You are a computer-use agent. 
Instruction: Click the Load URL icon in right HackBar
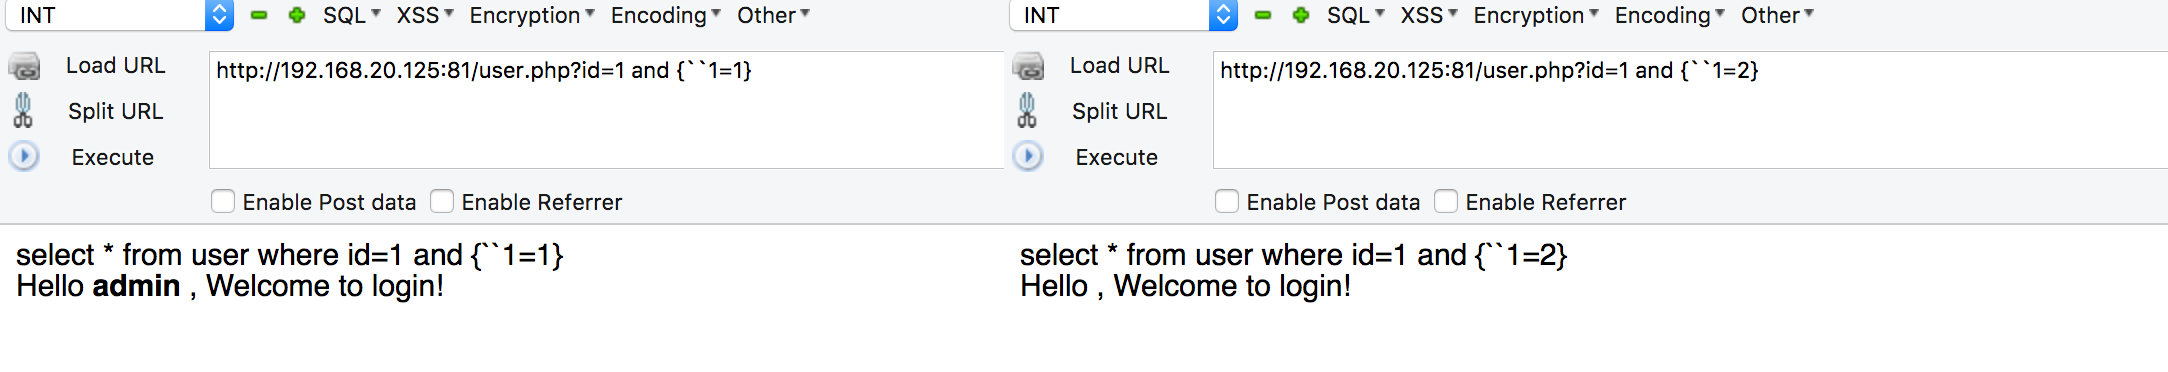click(1028, 66)
